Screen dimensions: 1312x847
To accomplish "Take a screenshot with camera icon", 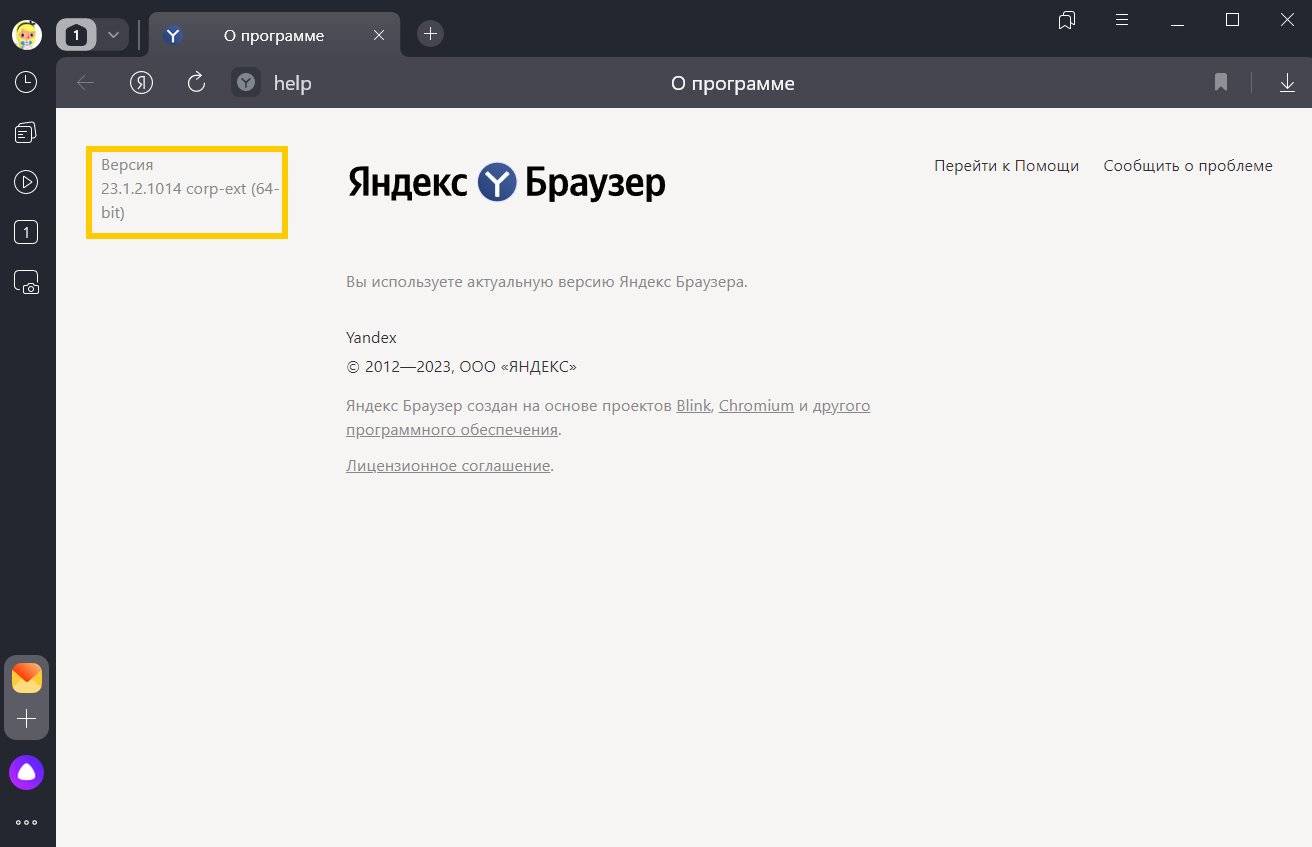I will coord(26,283).
